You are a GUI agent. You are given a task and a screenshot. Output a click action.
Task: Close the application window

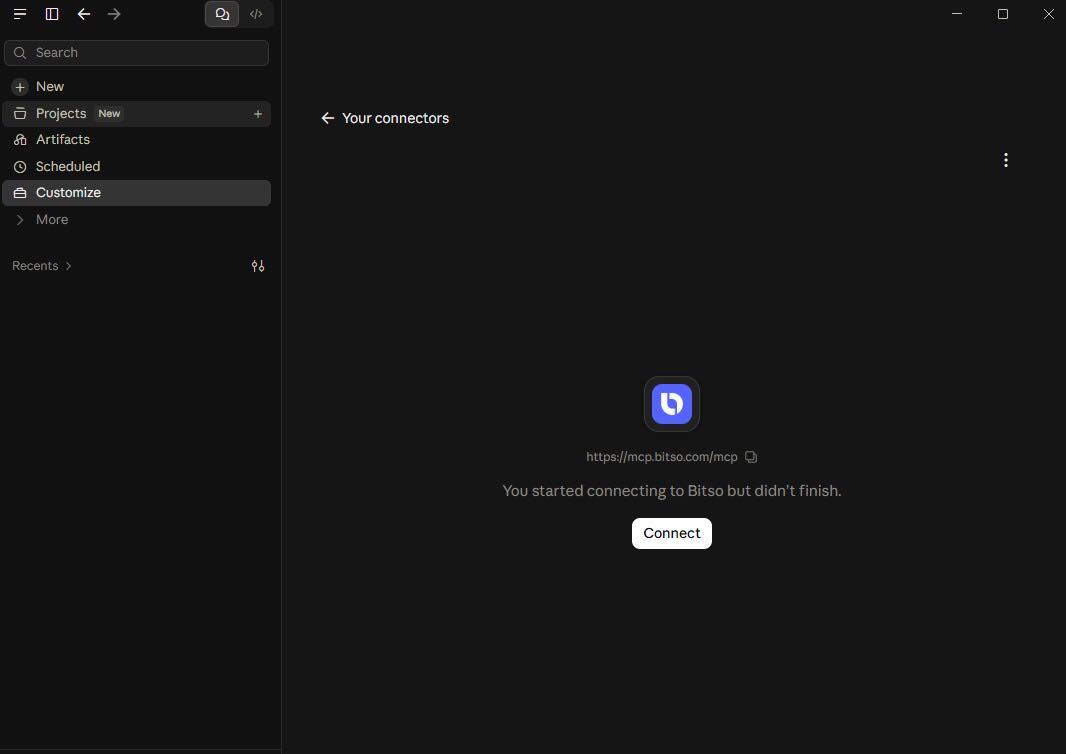tap(1048, 14)
